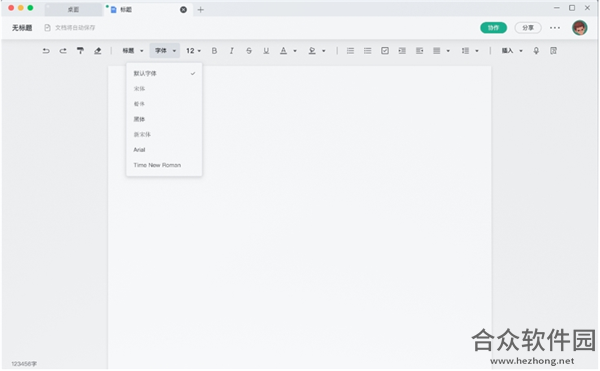Screen dimensions: 600x371
Task: Click the auto-save status document icon
Action: click(47, 28)
